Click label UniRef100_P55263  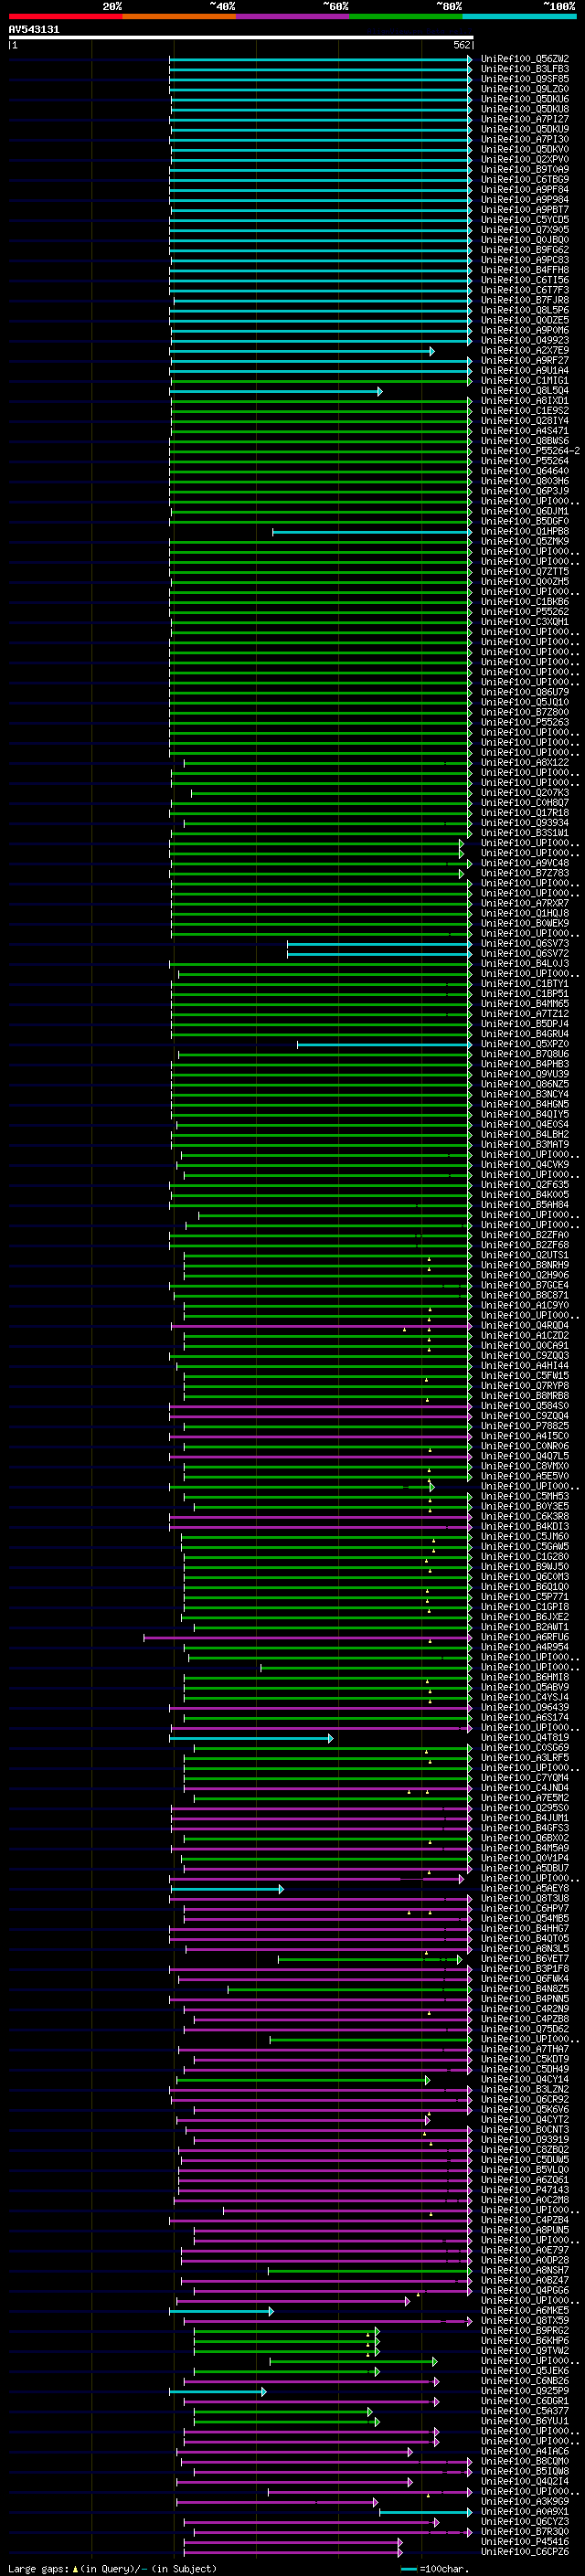click(x=525, y=722)
